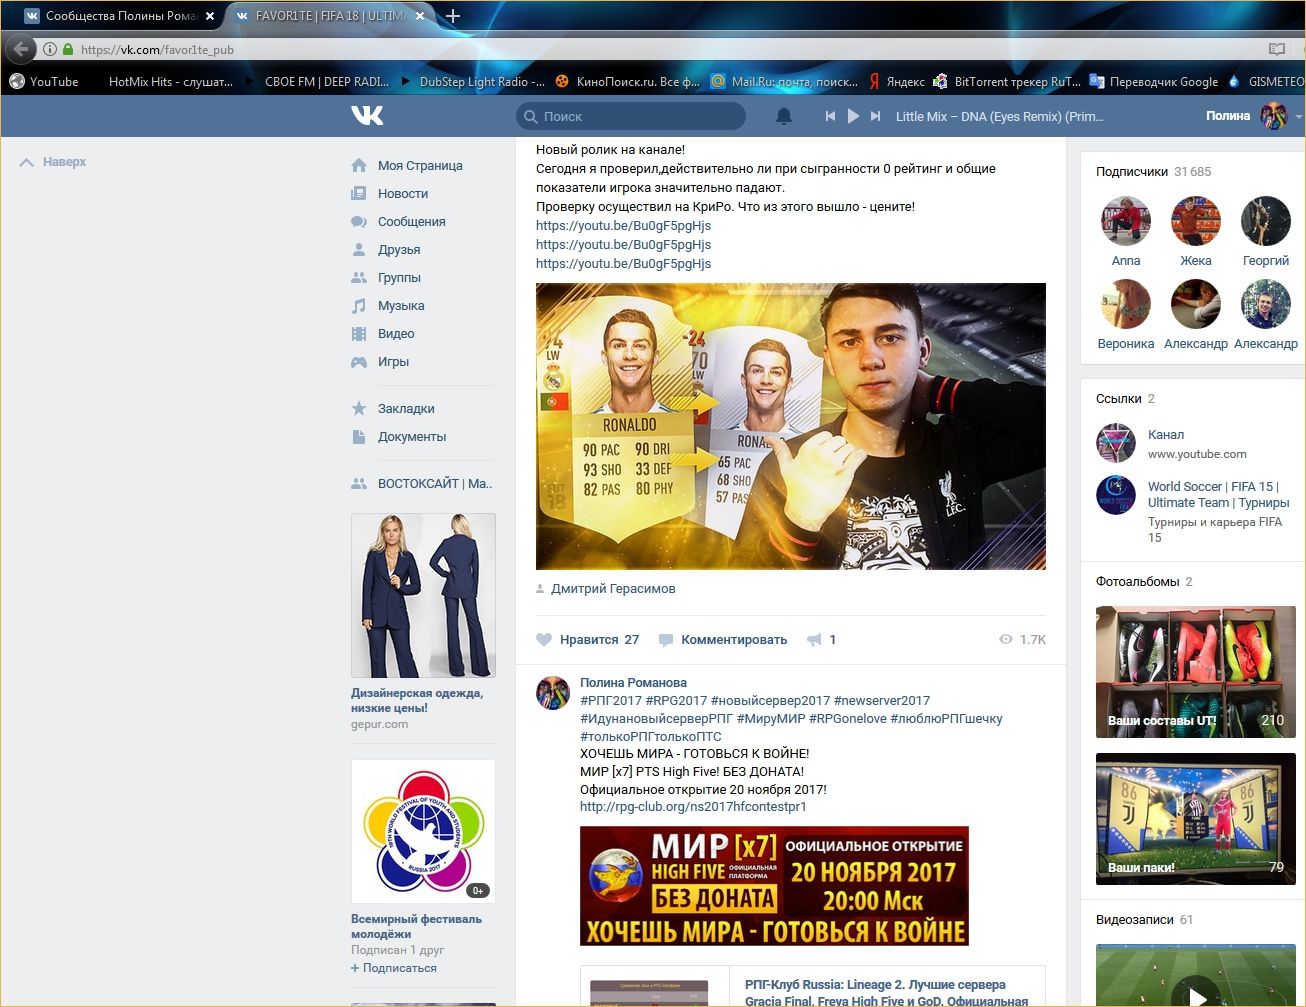
Task: Open the first youtu.be video link
Action: click(623, 226)
